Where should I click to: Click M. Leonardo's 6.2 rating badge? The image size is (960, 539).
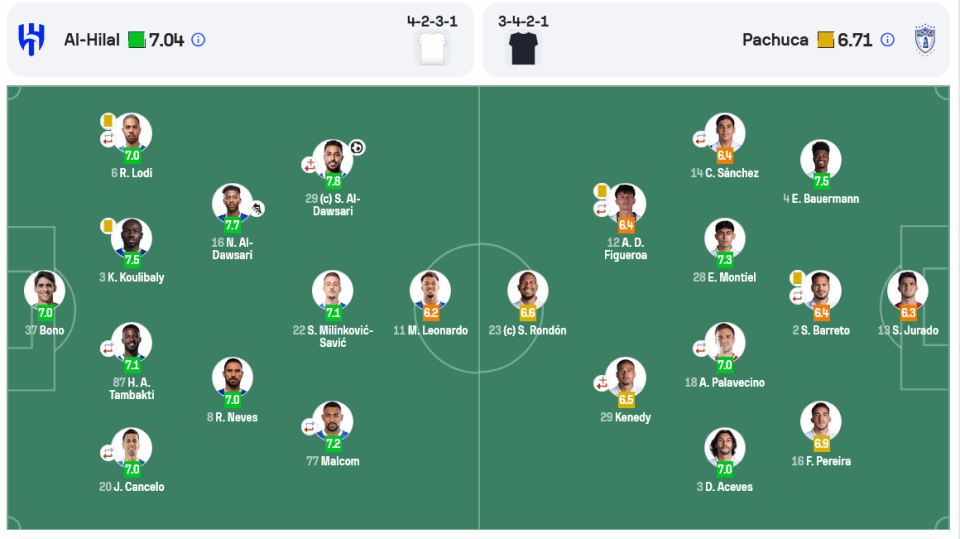(x=430, y=312)
